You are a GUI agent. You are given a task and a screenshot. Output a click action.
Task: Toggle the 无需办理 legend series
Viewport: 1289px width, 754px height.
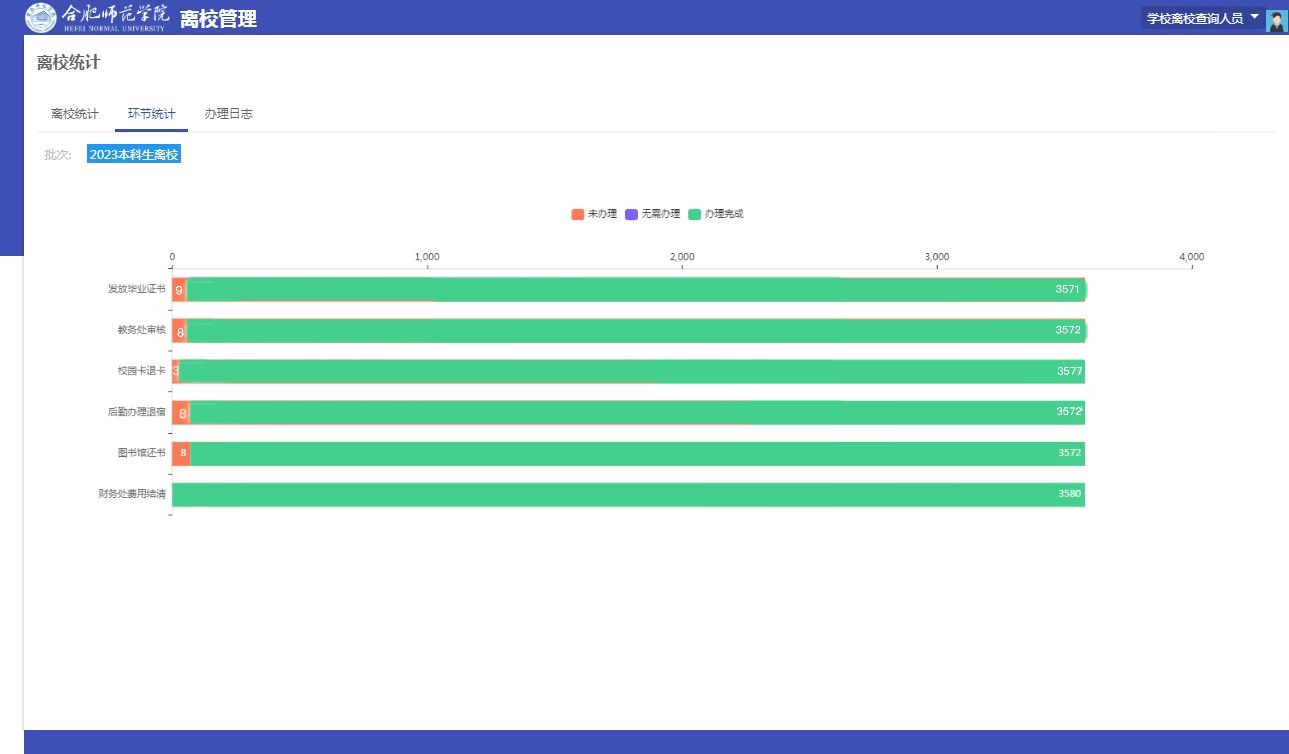(x=652, y=214)
